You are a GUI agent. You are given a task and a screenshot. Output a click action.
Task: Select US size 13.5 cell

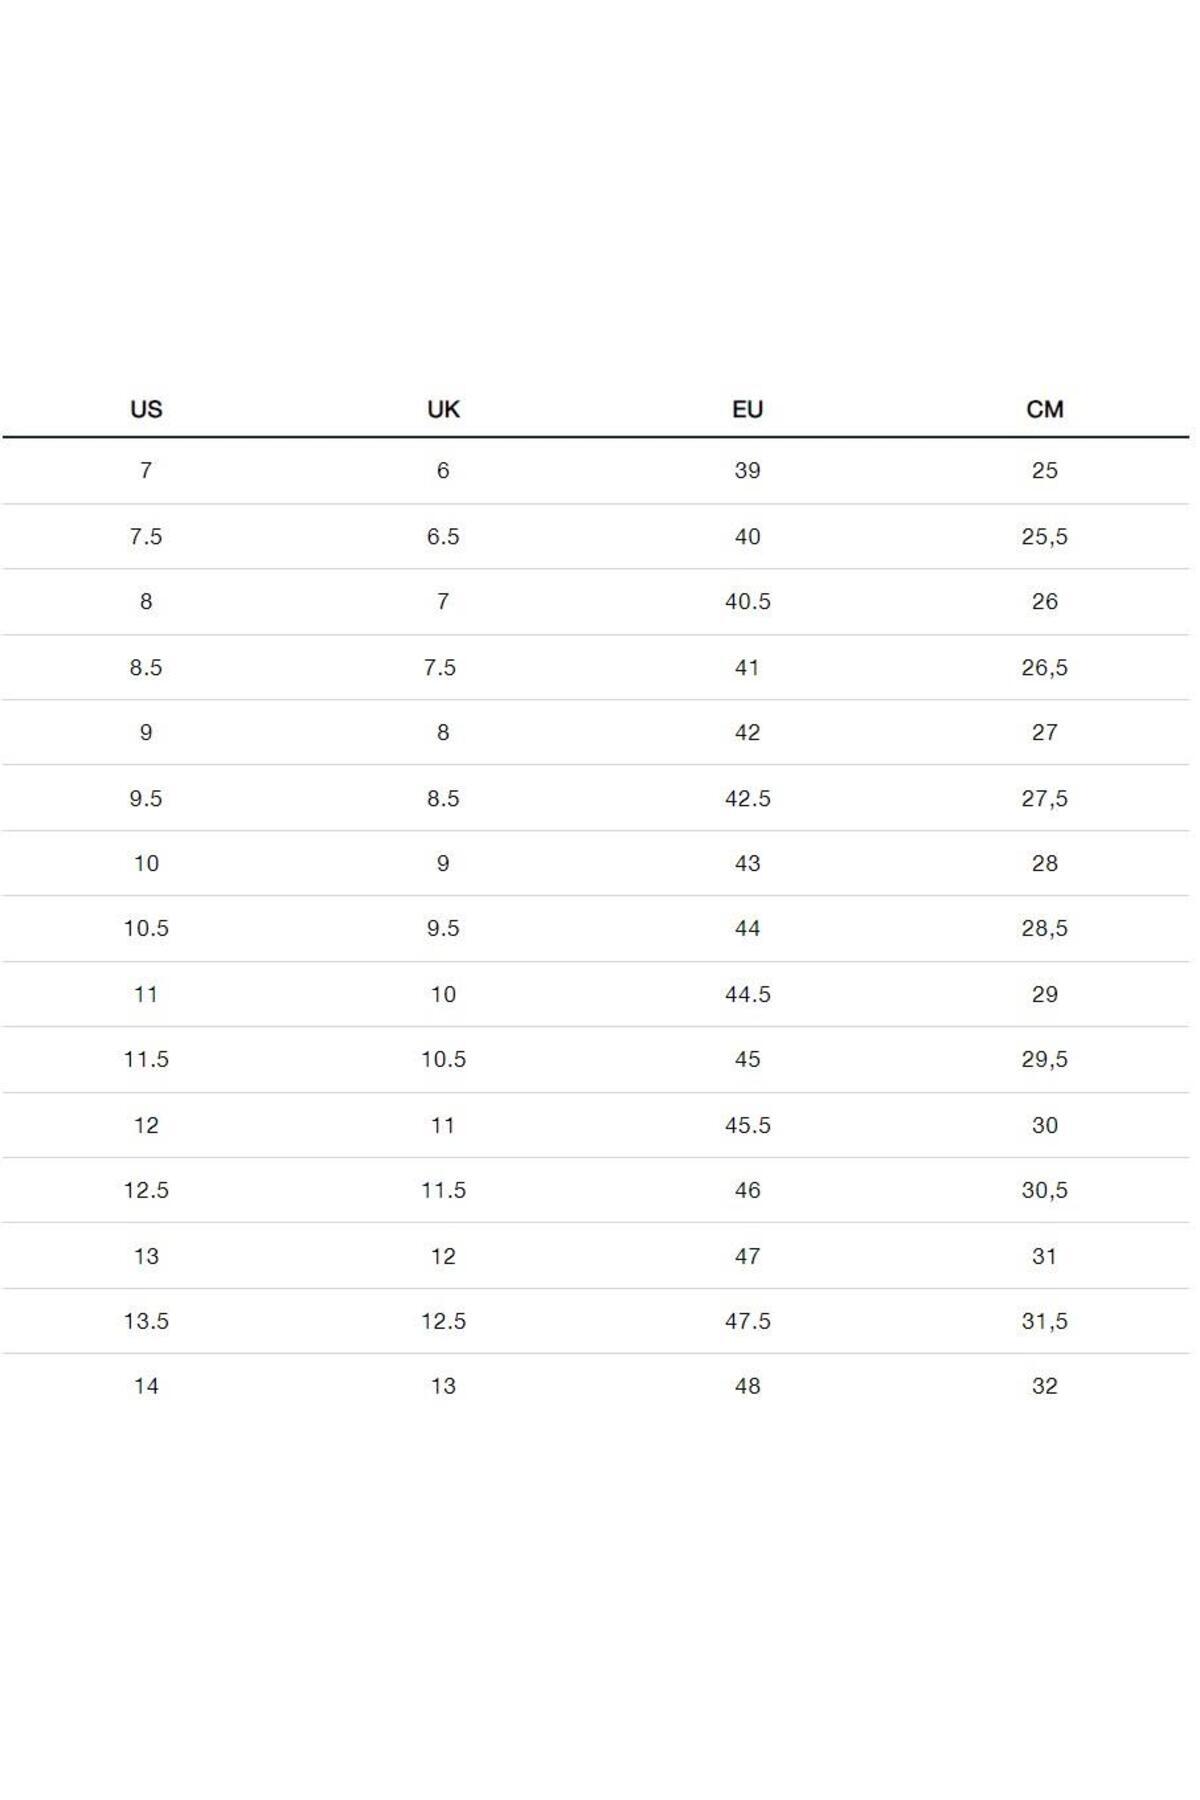[146, 1322]
